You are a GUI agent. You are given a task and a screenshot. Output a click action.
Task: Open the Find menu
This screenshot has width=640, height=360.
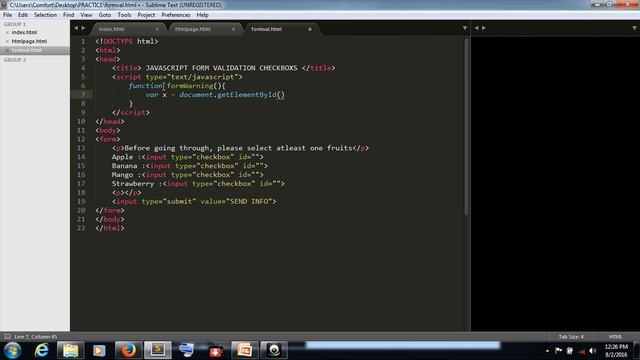69,15
